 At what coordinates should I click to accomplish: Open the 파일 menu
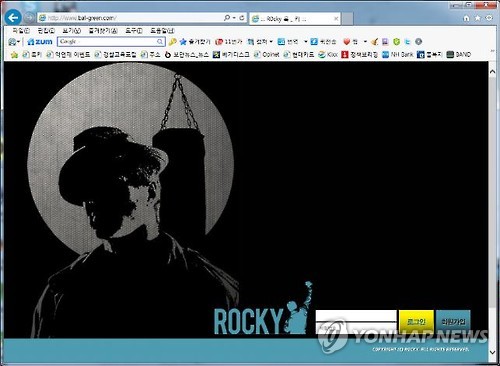coord(21,31)
